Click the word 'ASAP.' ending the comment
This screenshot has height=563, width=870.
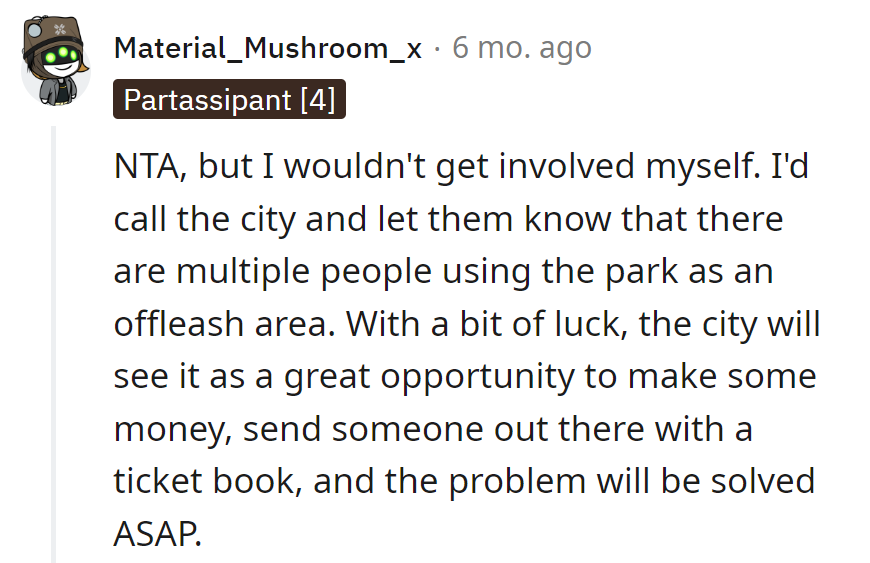click(158, 533)
